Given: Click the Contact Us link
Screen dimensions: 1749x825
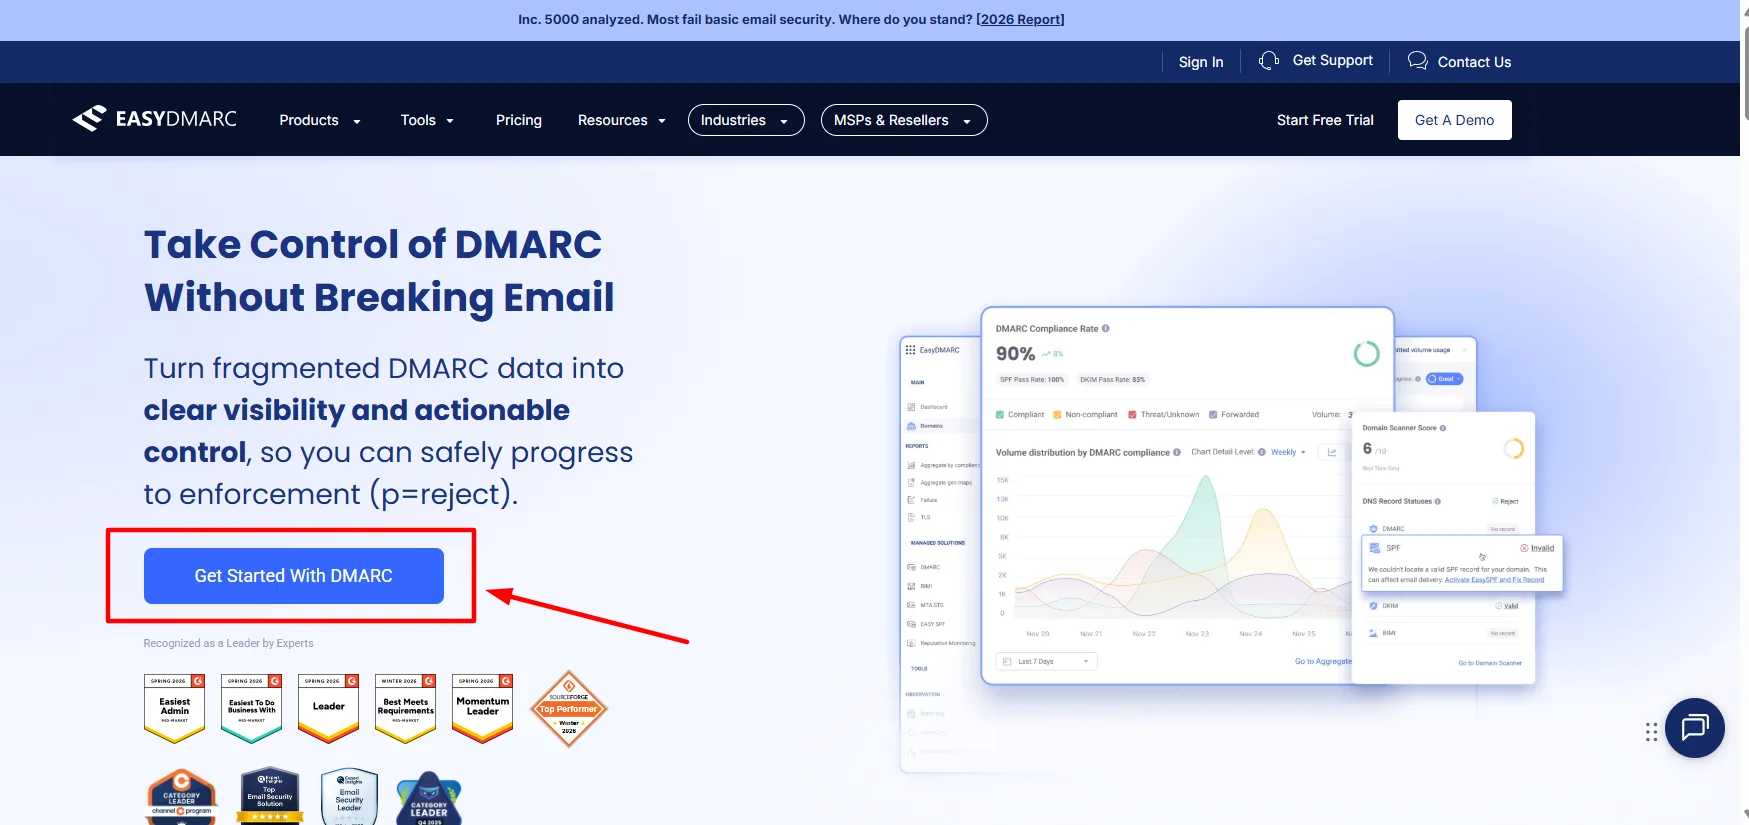Looking at the screenshot, I should click(x=1474, y=62).
